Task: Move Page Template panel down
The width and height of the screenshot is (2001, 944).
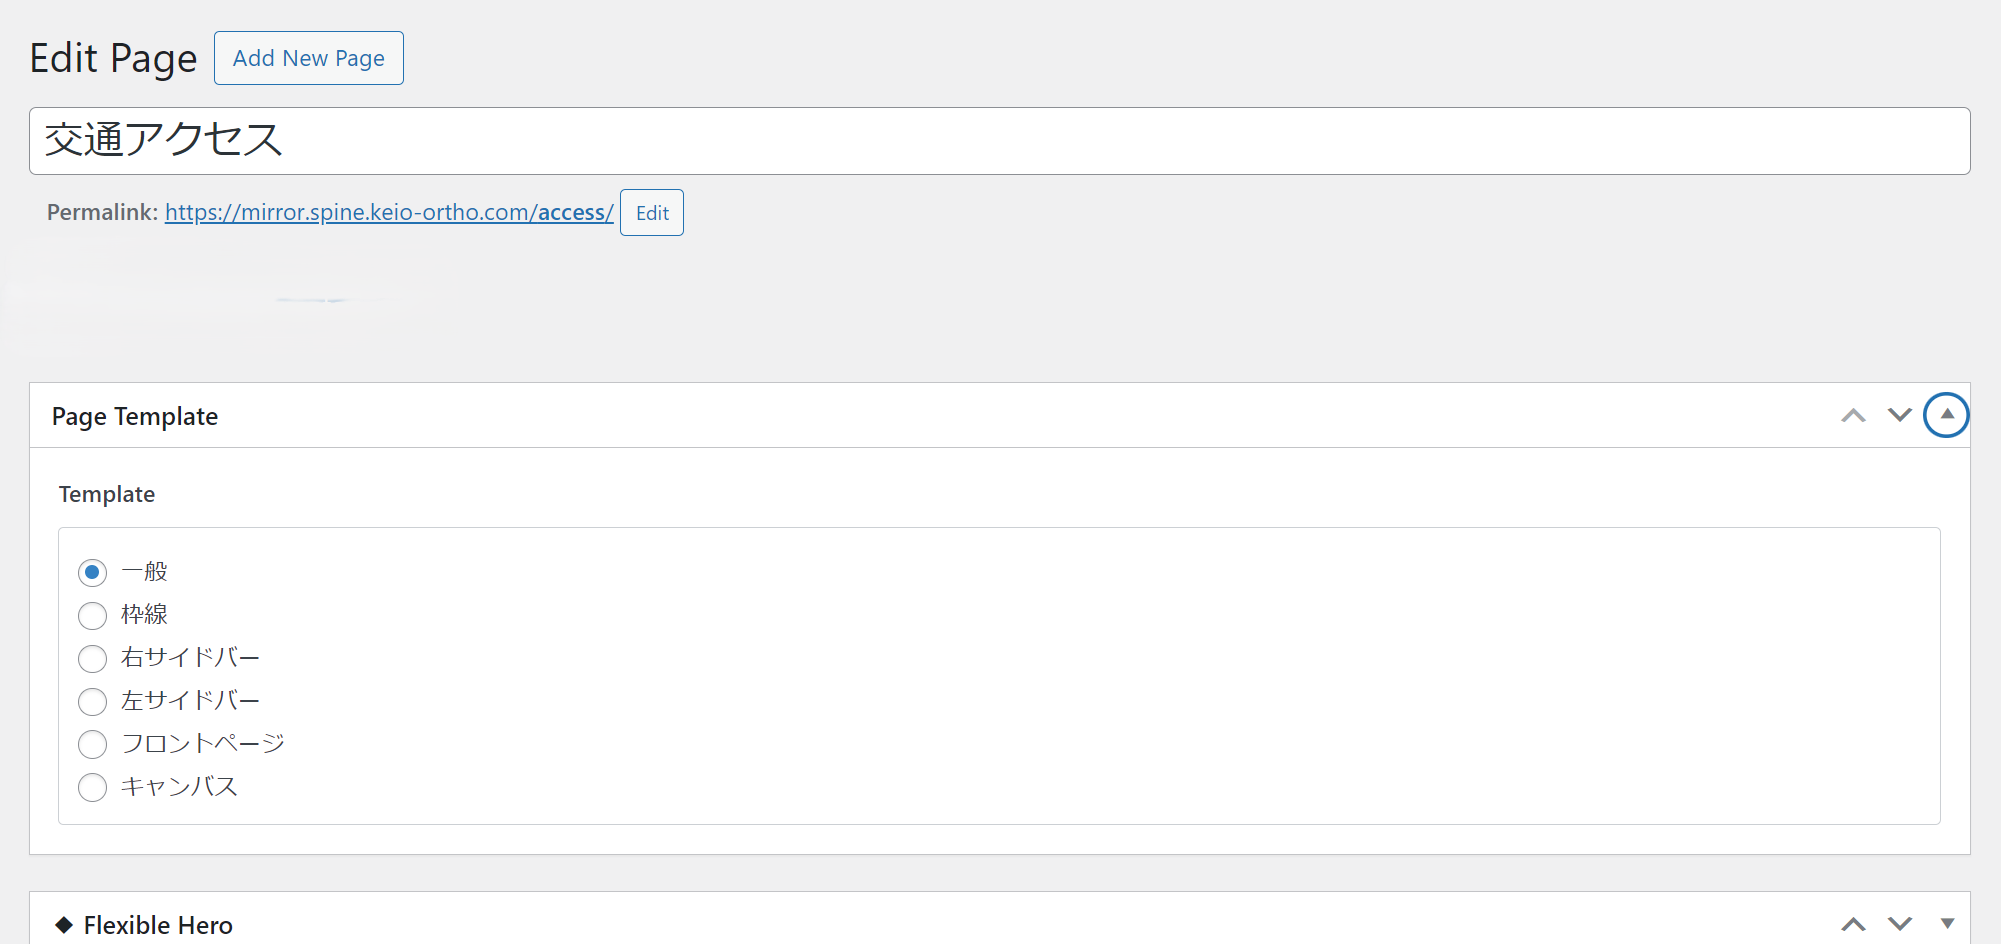Action: tap(1900, 415)
